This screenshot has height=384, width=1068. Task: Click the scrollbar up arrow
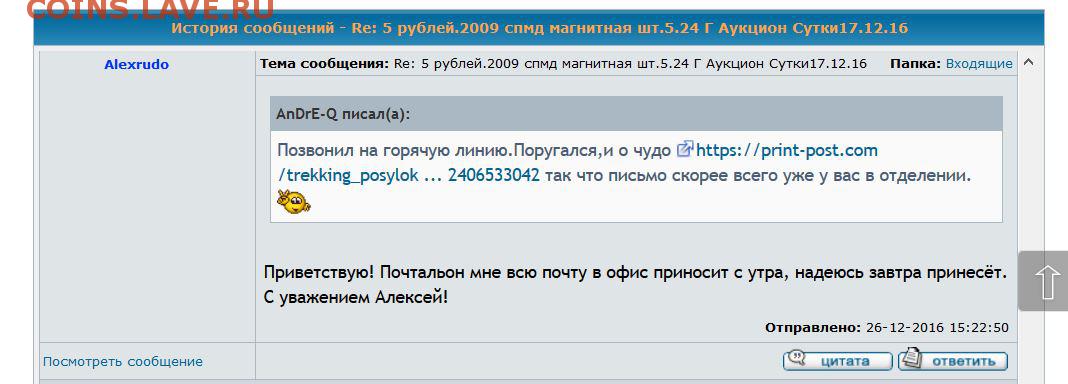coord(1029,63)
